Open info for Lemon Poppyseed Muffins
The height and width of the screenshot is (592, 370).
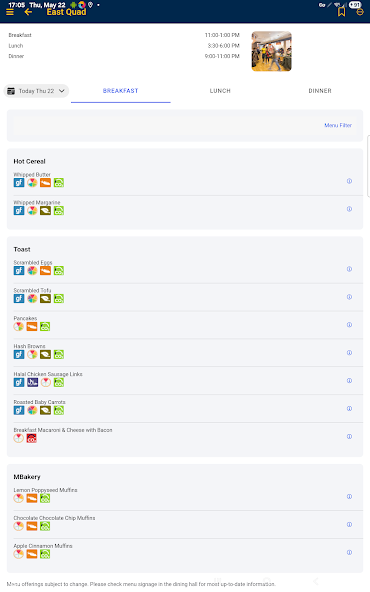coord(349,496)
